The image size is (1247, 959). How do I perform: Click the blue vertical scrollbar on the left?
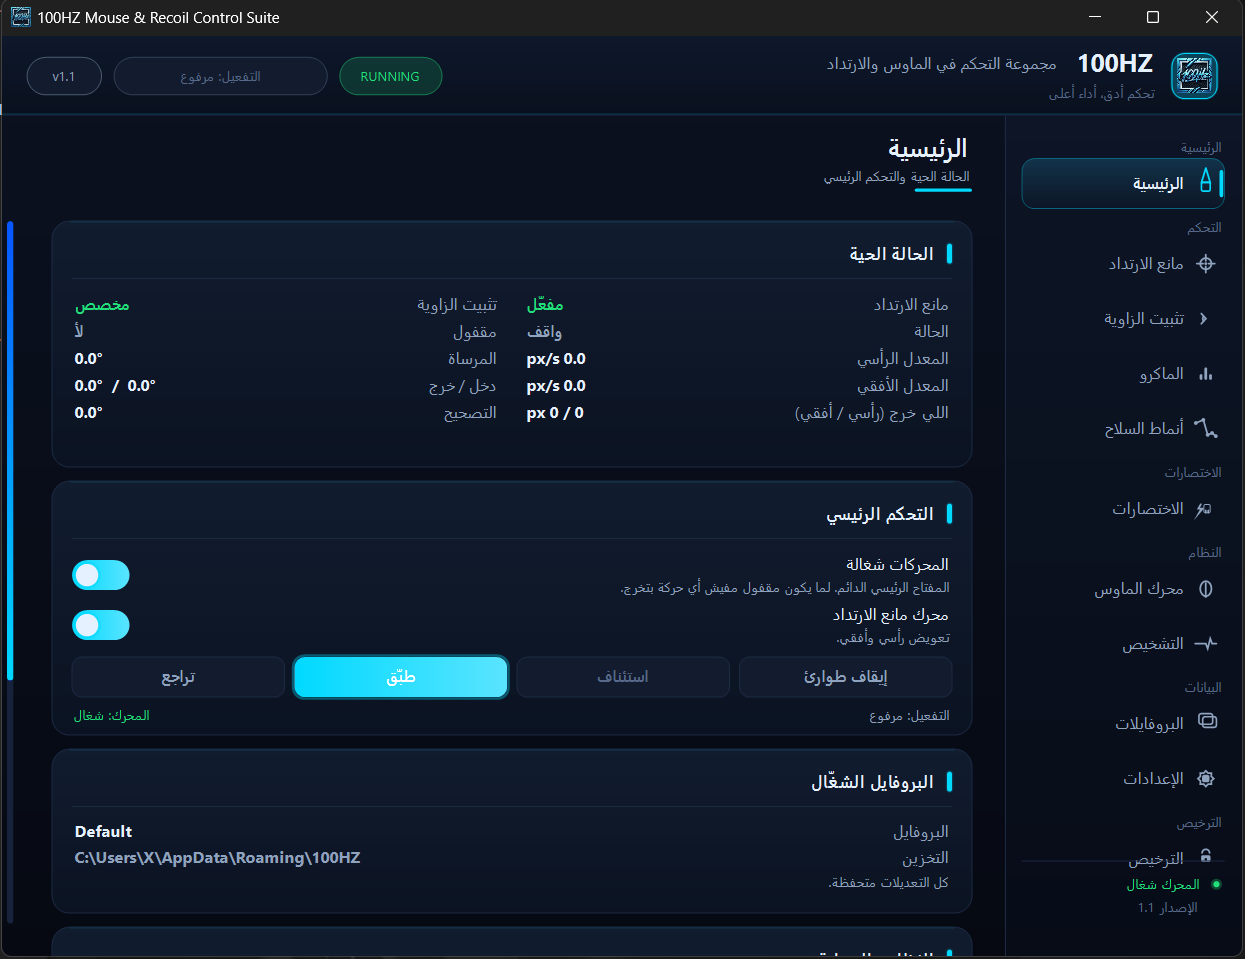[x=10, y=450]
